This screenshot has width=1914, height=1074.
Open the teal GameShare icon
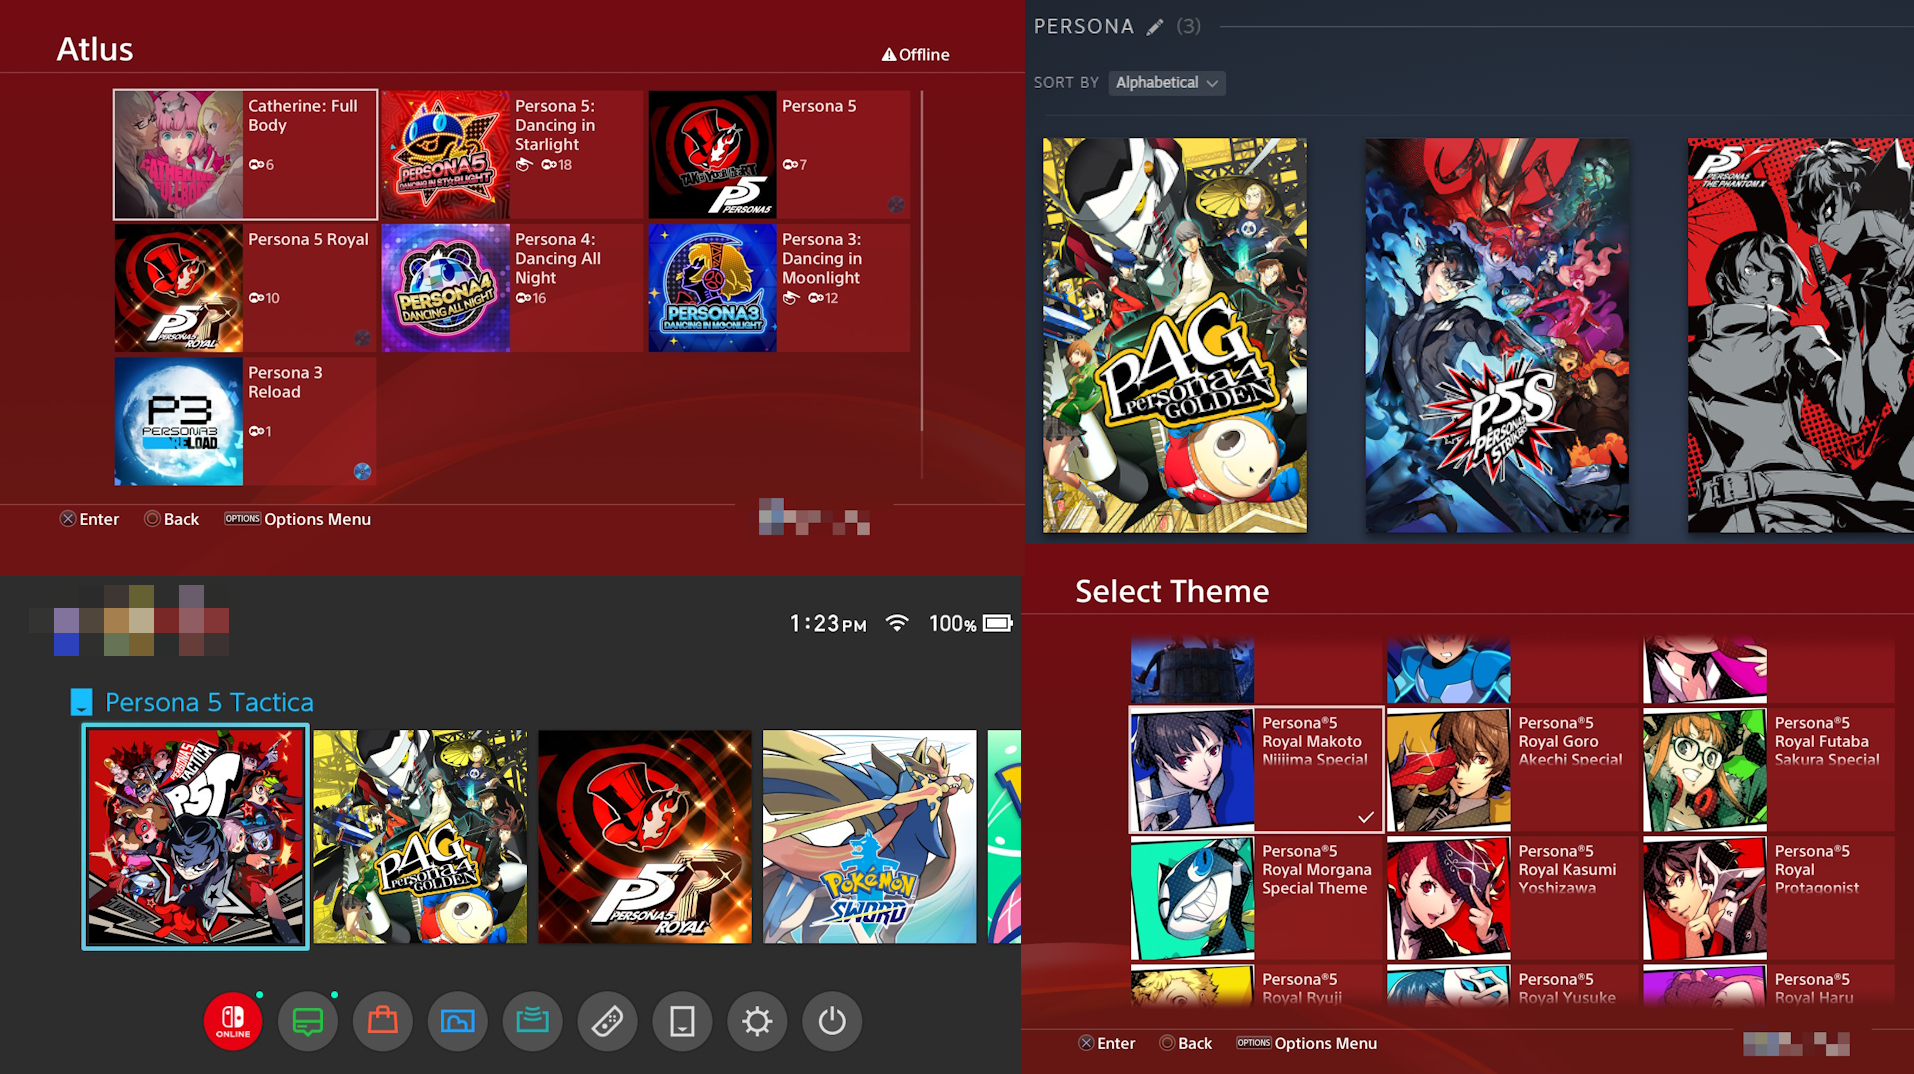(533, 1021)
